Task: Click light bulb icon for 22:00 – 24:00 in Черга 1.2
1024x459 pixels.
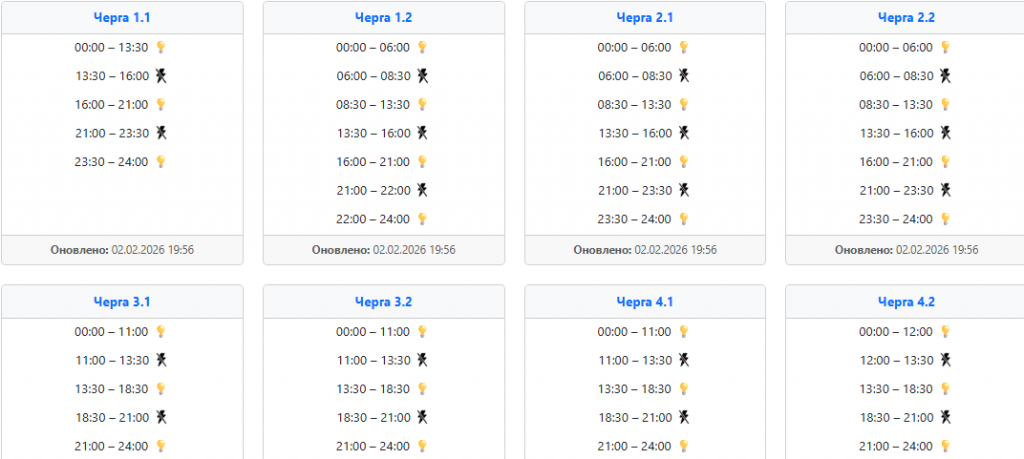Action: pos(422,219)
